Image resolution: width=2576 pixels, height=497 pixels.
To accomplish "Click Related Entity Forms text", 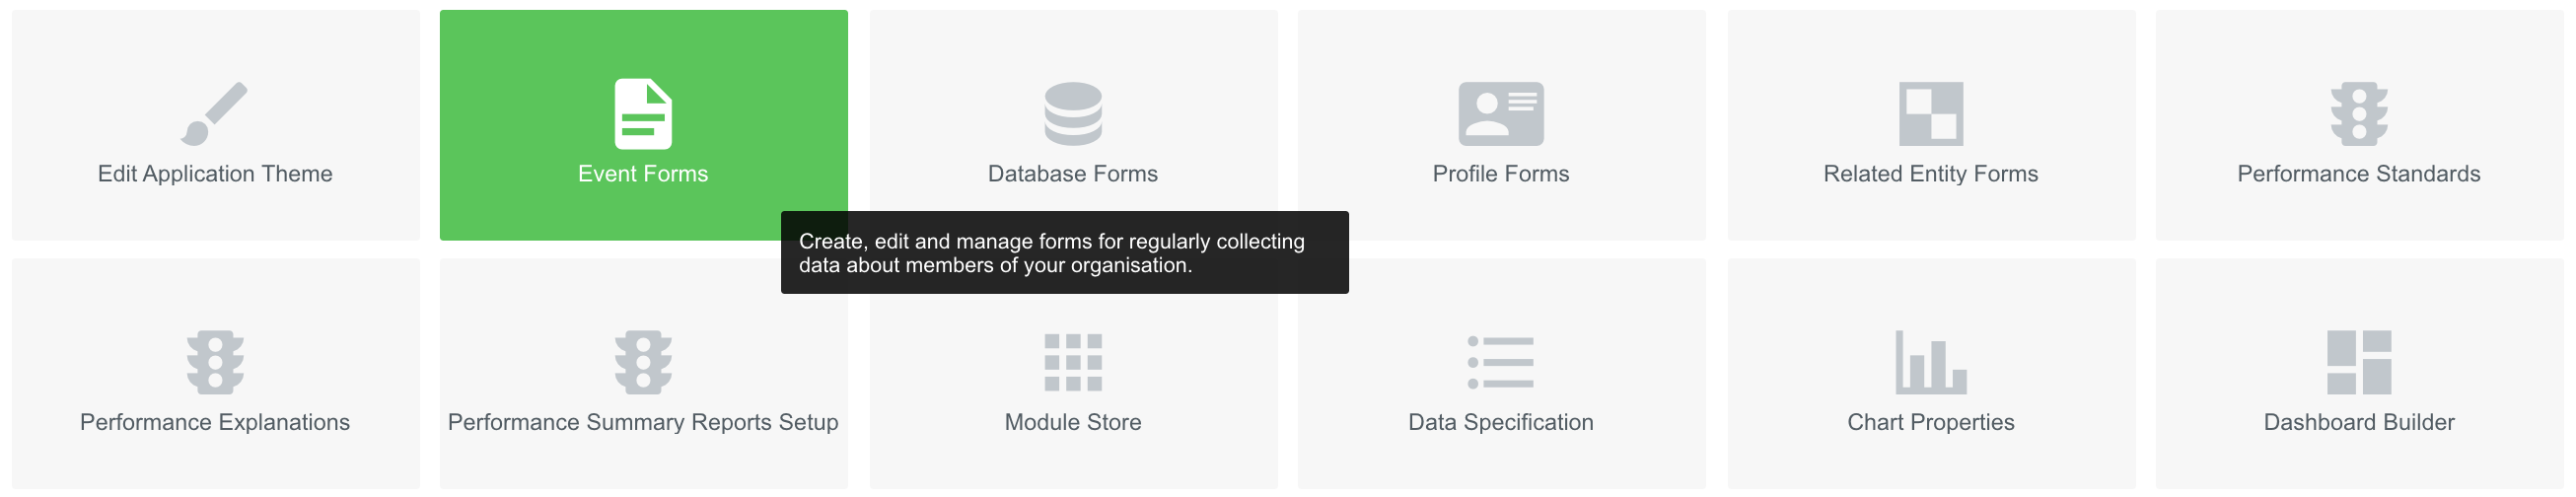I will (x=1931, y=174).
